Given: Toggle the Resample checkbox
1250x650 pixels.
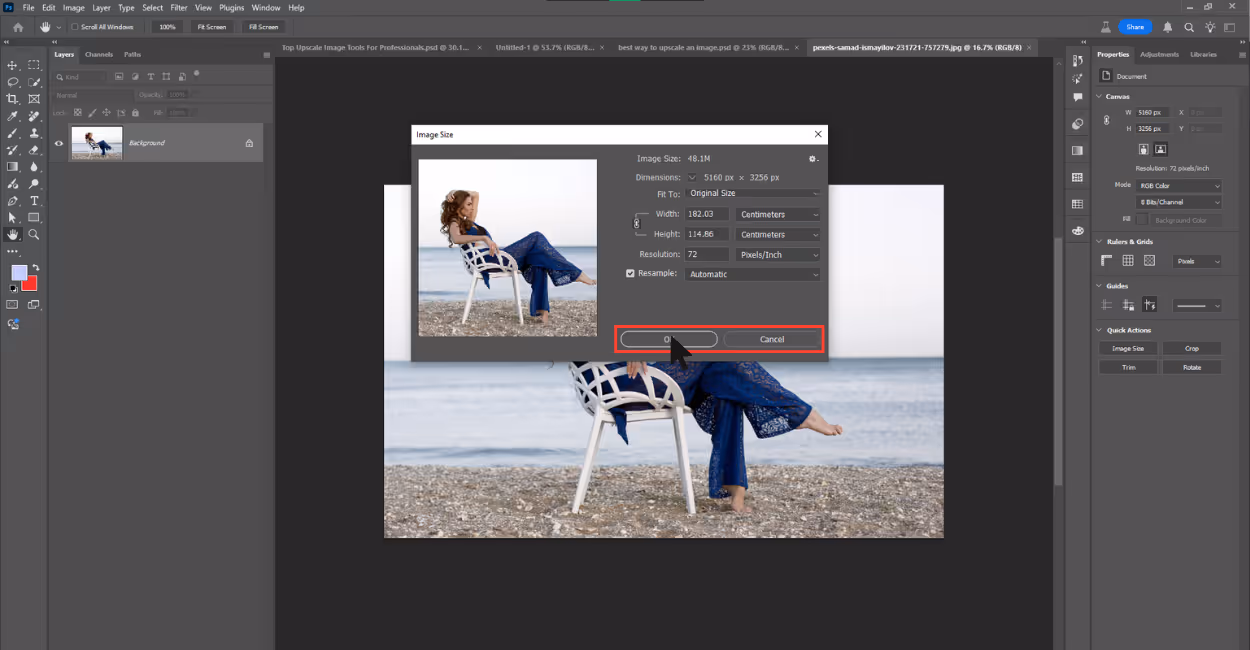Looking at the screenshot, I should coord(630,273).
